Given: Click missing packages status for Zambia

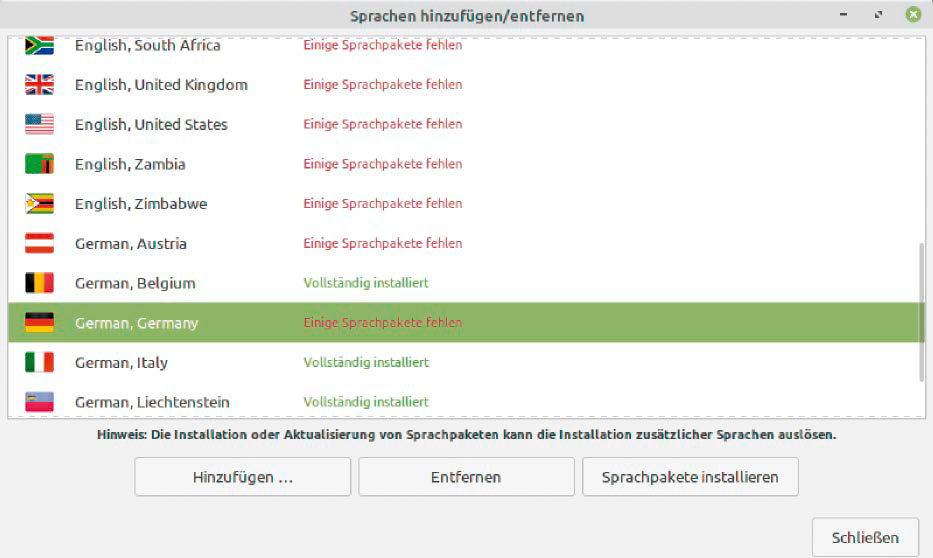Looking at the screenshot, I should 383,164.
